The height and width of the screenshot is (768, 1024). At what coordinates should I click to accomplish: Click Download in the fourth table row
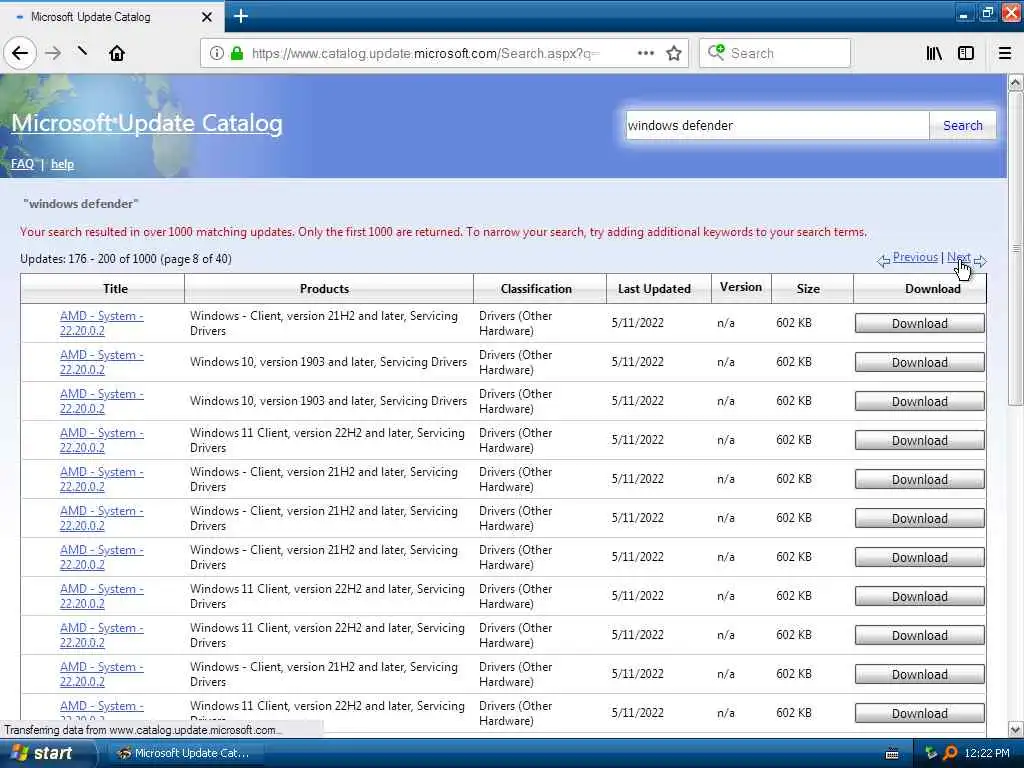920,440
